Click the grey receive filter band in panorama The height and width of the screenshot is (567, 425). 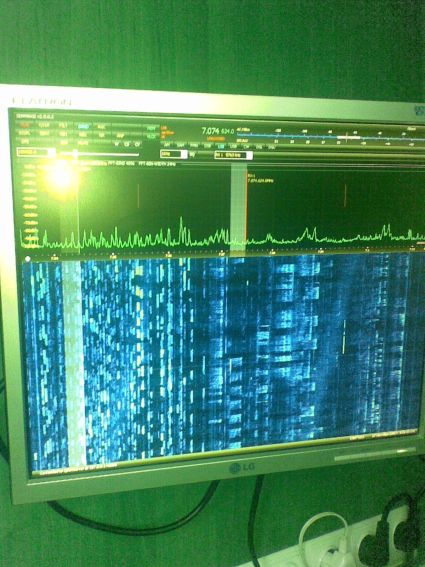(x=238, y=207)
